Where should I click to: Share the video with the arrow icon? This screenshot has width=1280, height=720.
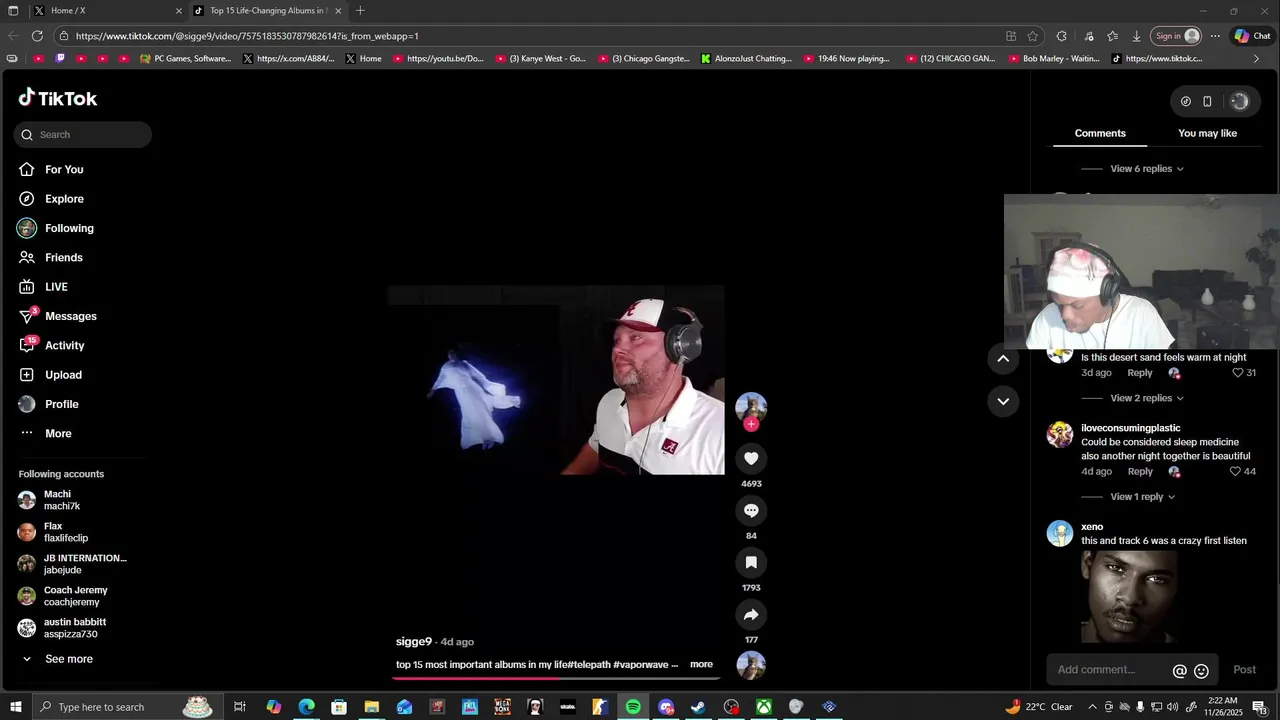click(751, 614)
